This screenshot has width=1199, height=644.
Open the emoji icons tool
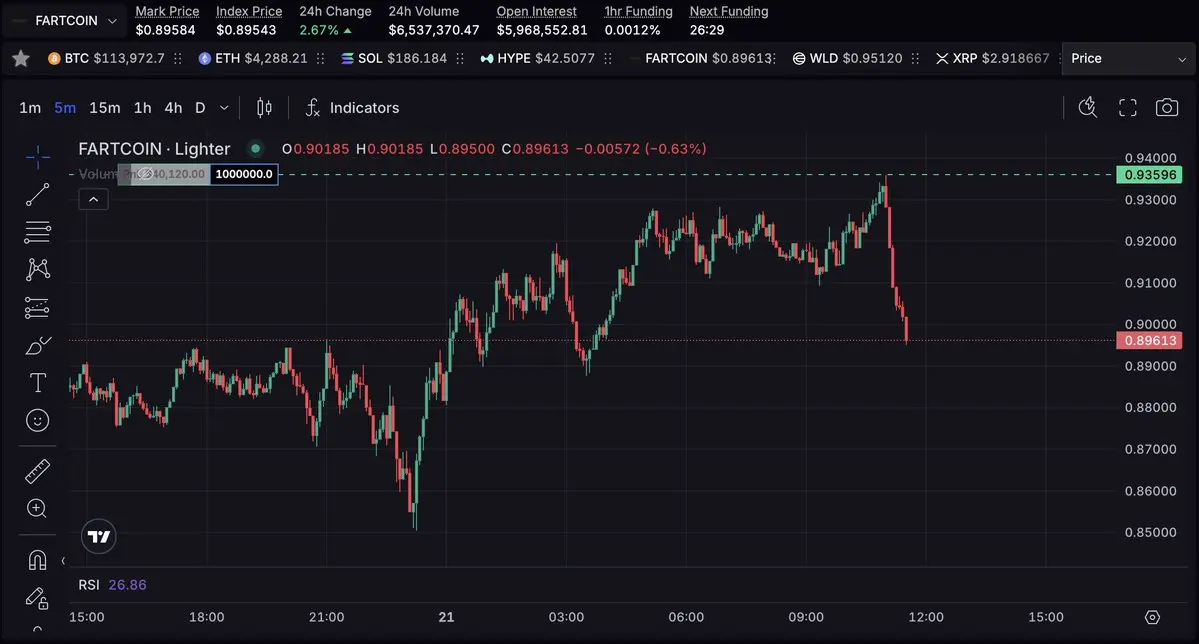[x=37, y=420]
